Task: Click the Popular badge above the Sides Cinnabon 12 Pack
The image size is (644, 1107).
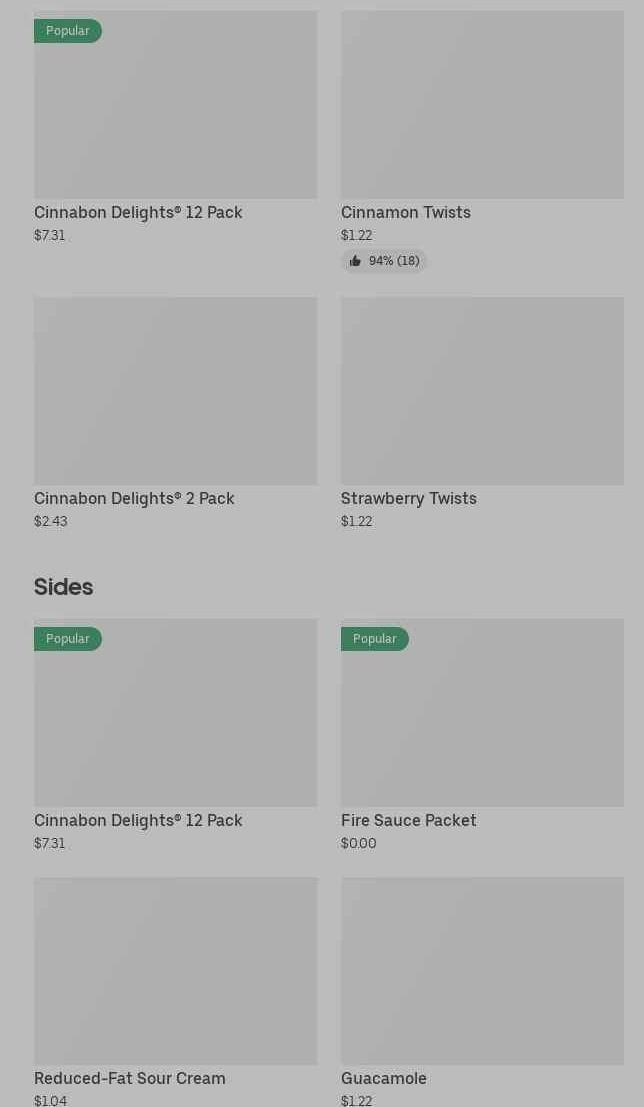Action: pyautogui.click(x=68, y=639)
